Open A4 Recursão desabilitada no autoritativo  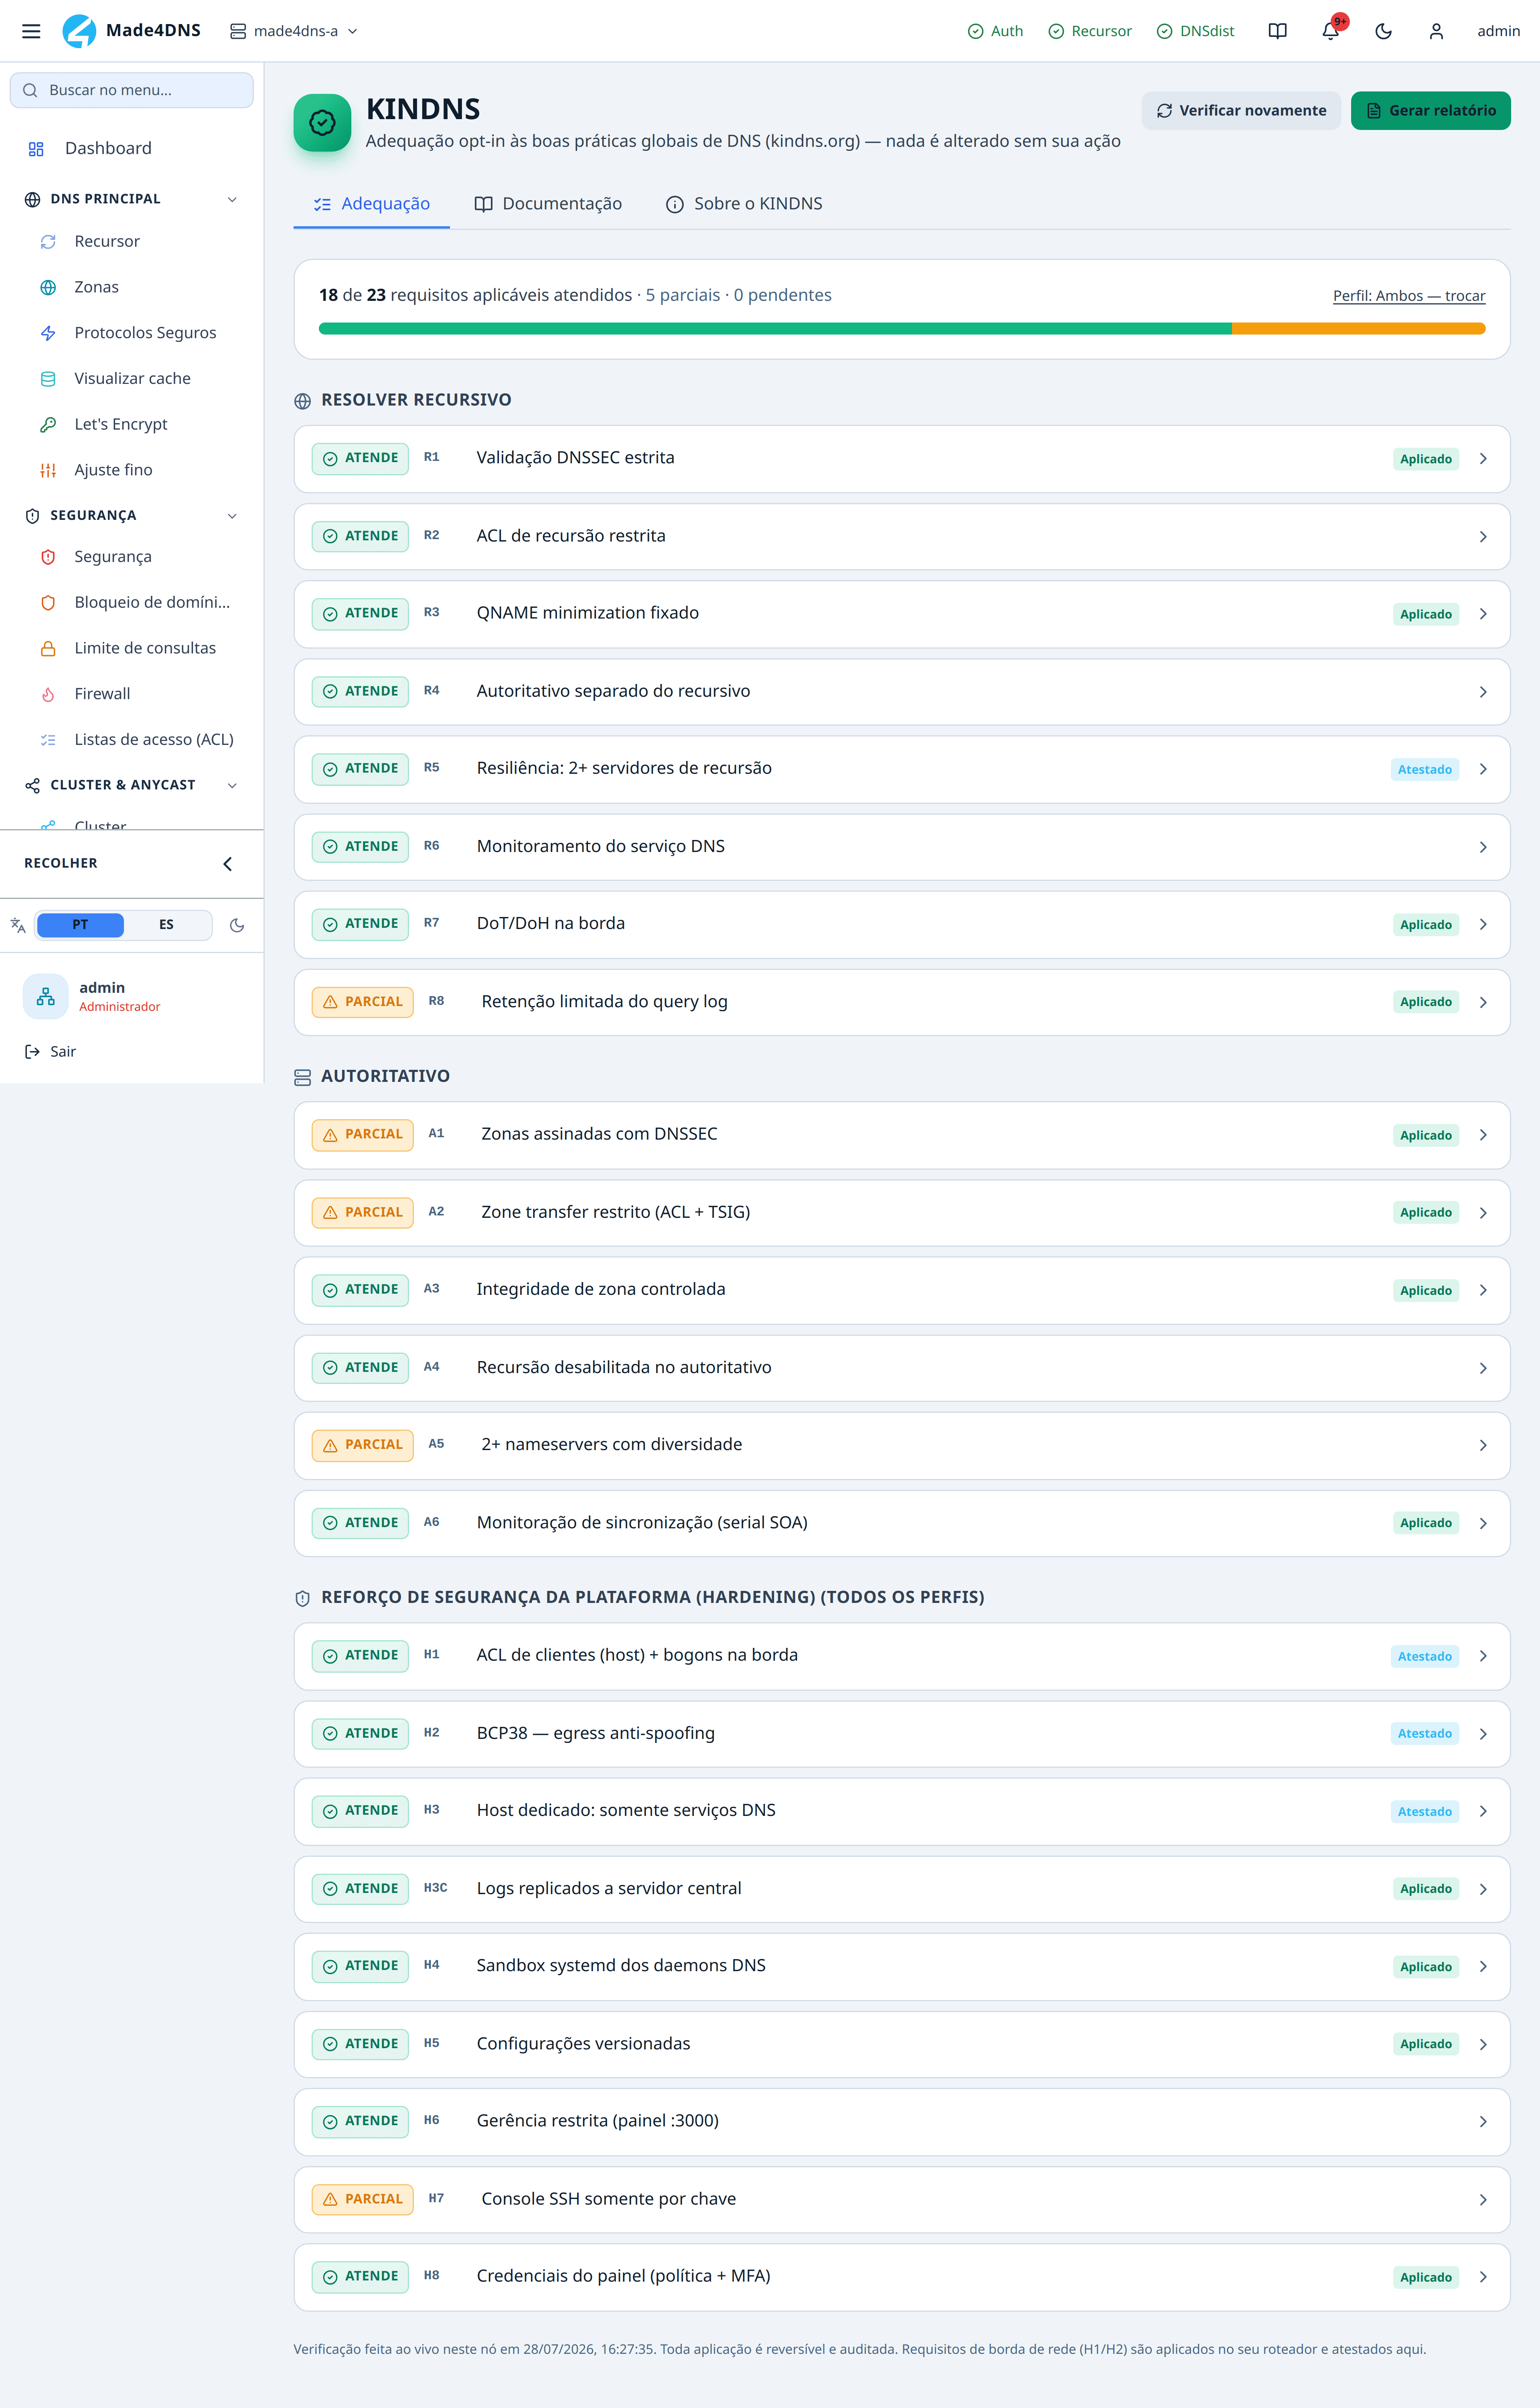(902, 1368)
